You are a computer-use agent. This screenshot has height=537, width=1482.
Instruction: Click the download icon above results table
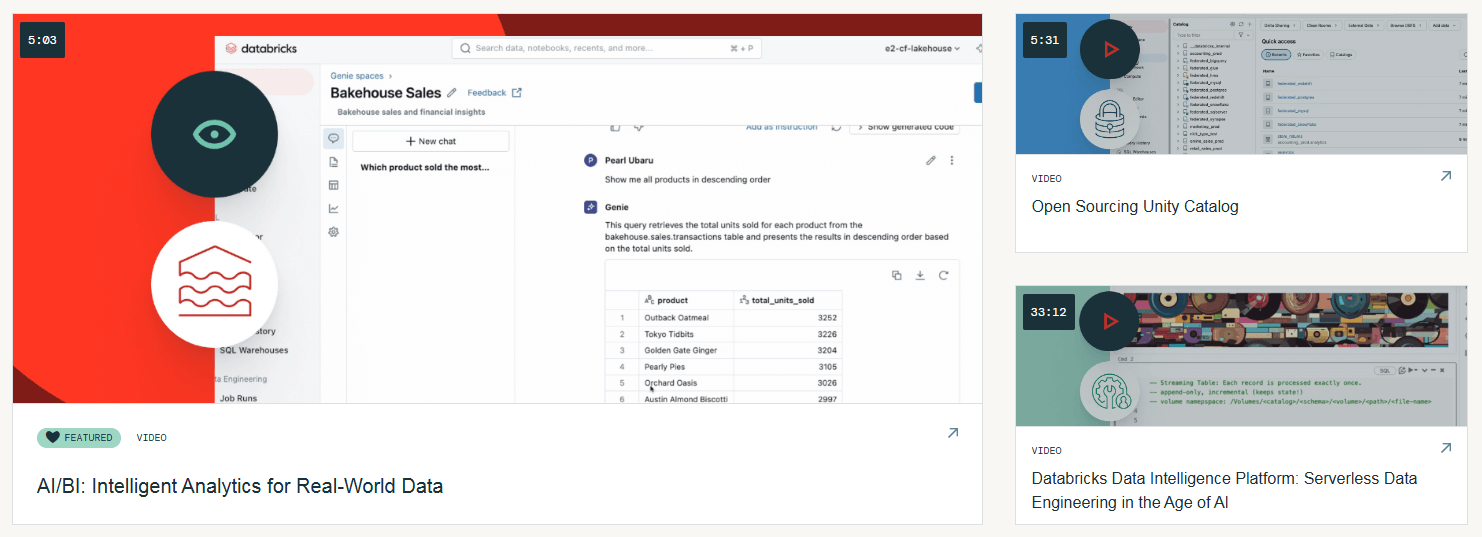pyautogui.click(x=920, y=275)
